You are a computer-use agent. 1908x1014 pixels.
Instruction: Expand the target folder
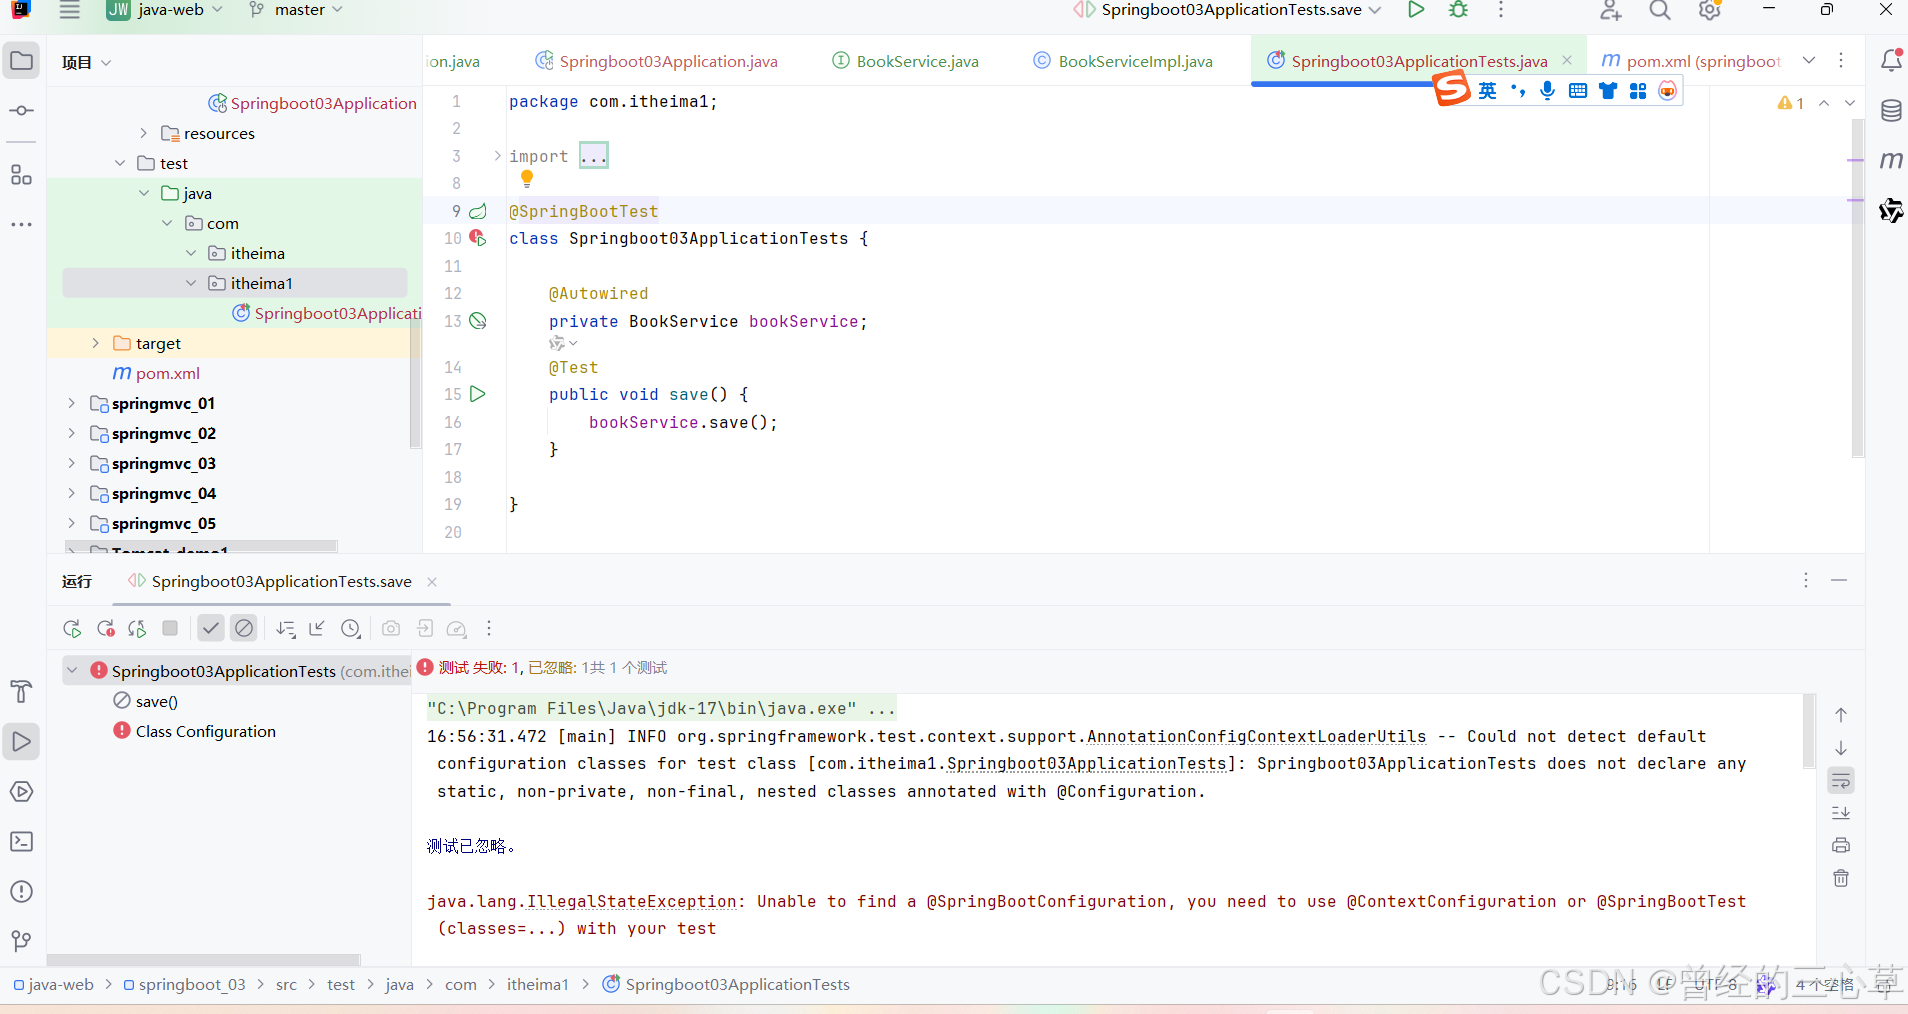coord(95,343)
